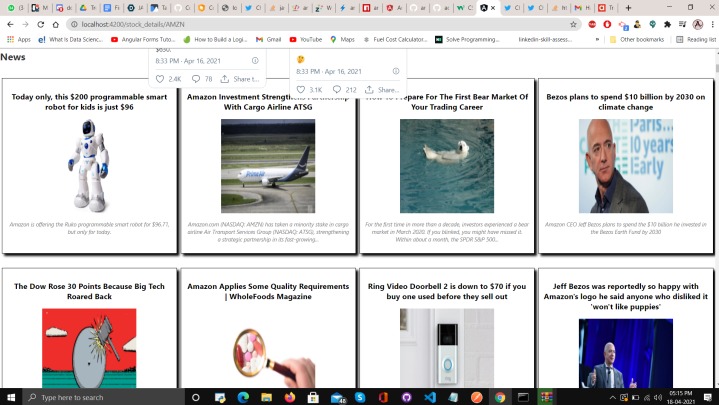Open the Ring Video Doorbell 2 article
This screenshot has height=405, width=719.
(x=447, y=291)
